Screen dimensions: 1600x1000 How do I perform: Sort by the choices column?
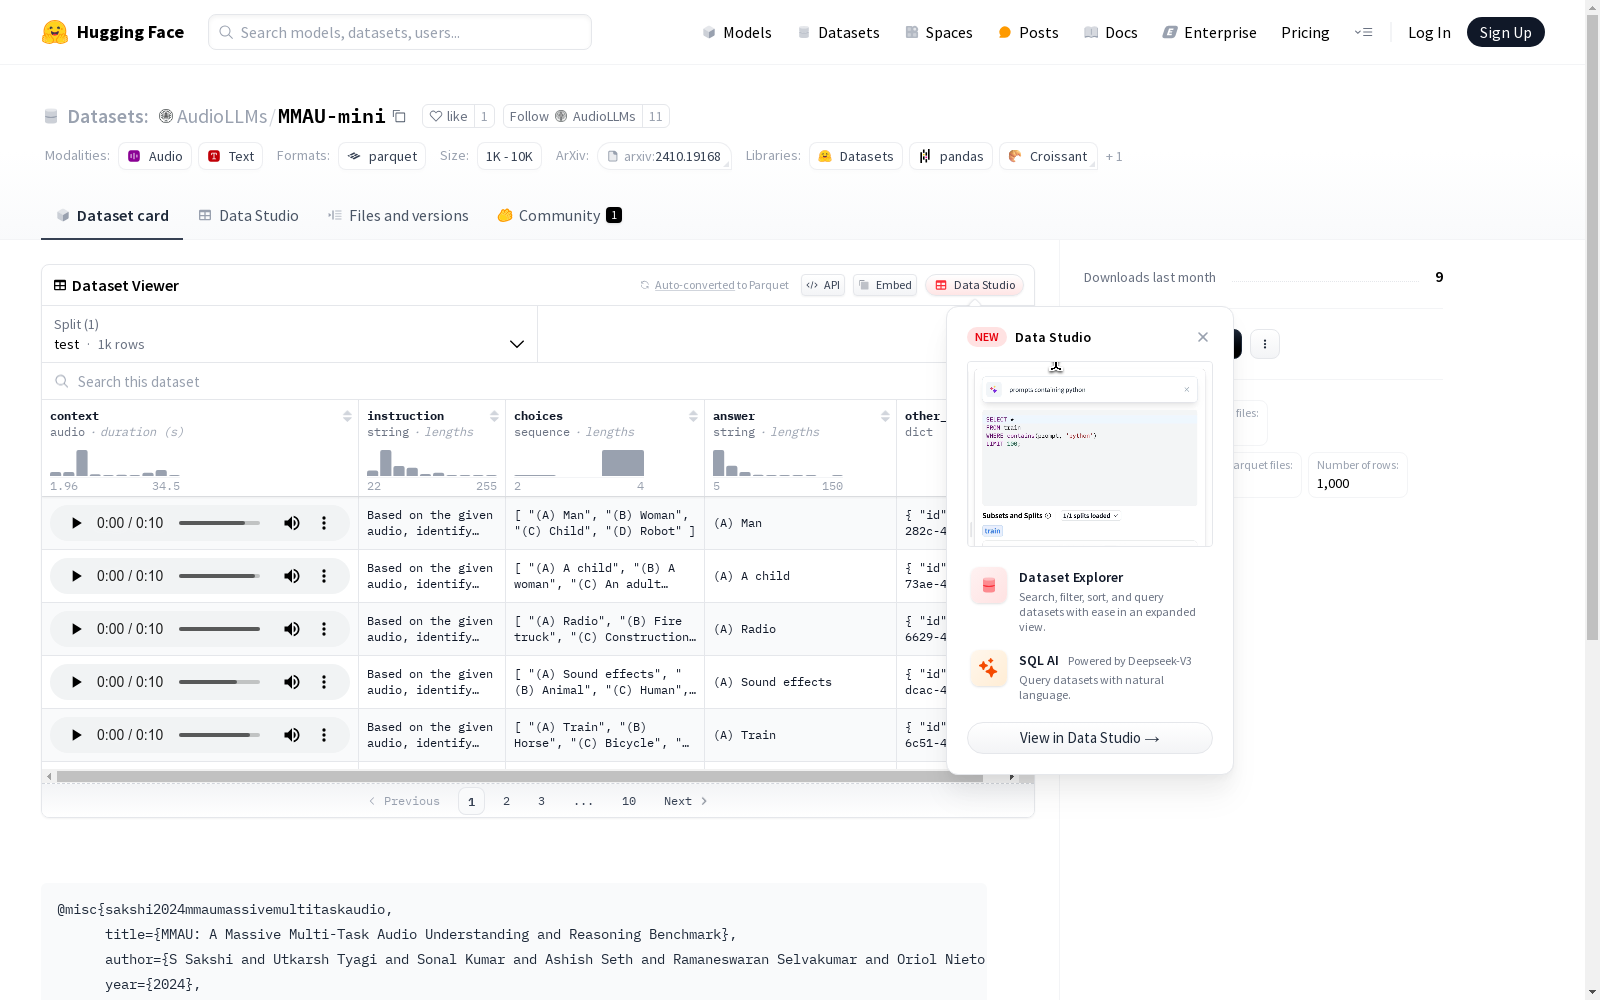click(693, 416)
